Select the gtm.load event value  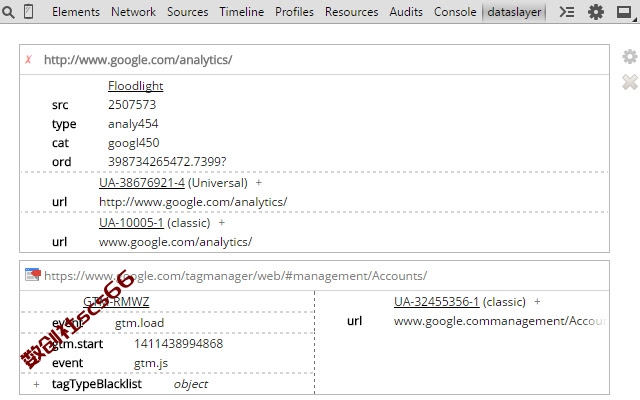point(139,323)
